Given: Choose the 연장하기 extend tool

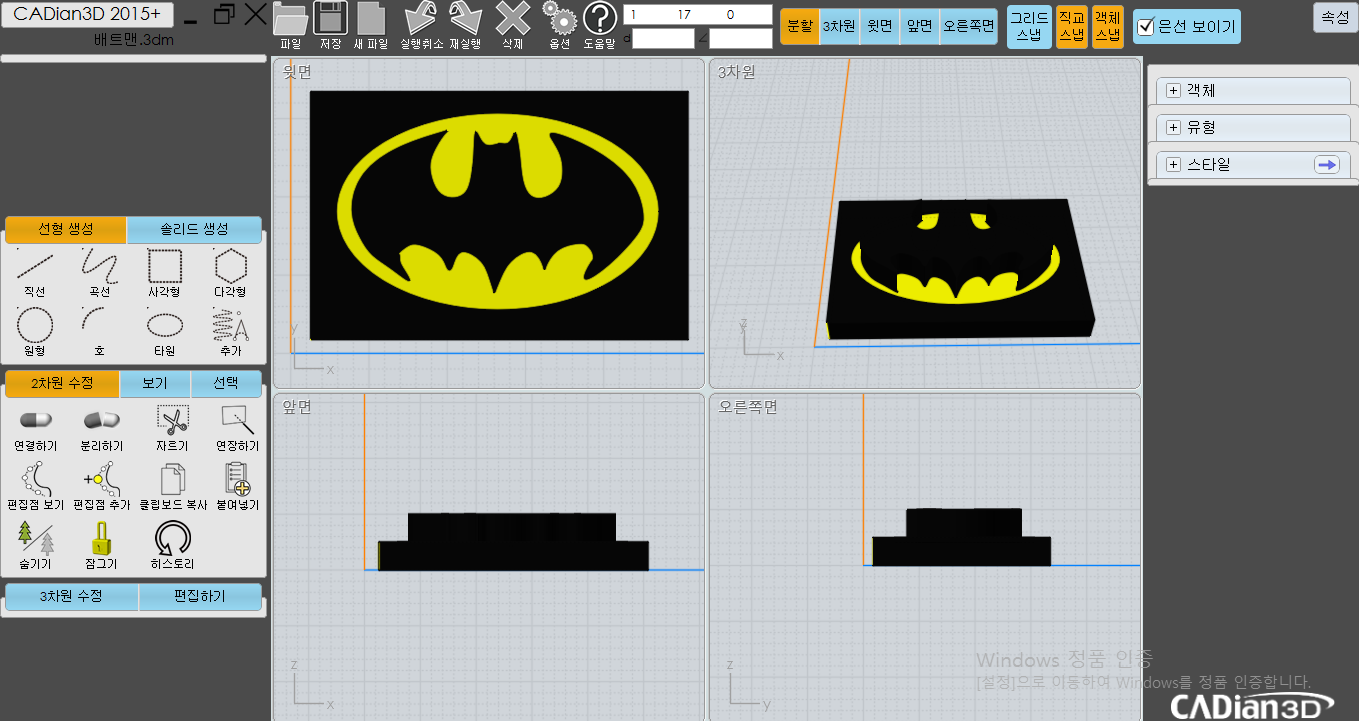Looking at the screenshot, I should 237,428.
